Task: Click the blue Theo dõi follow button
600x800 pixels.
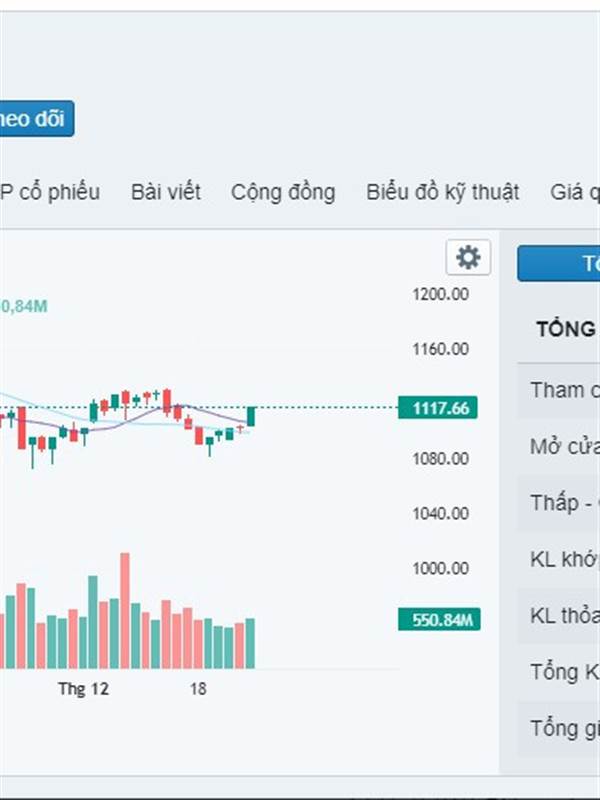Action: coord(35,119)
